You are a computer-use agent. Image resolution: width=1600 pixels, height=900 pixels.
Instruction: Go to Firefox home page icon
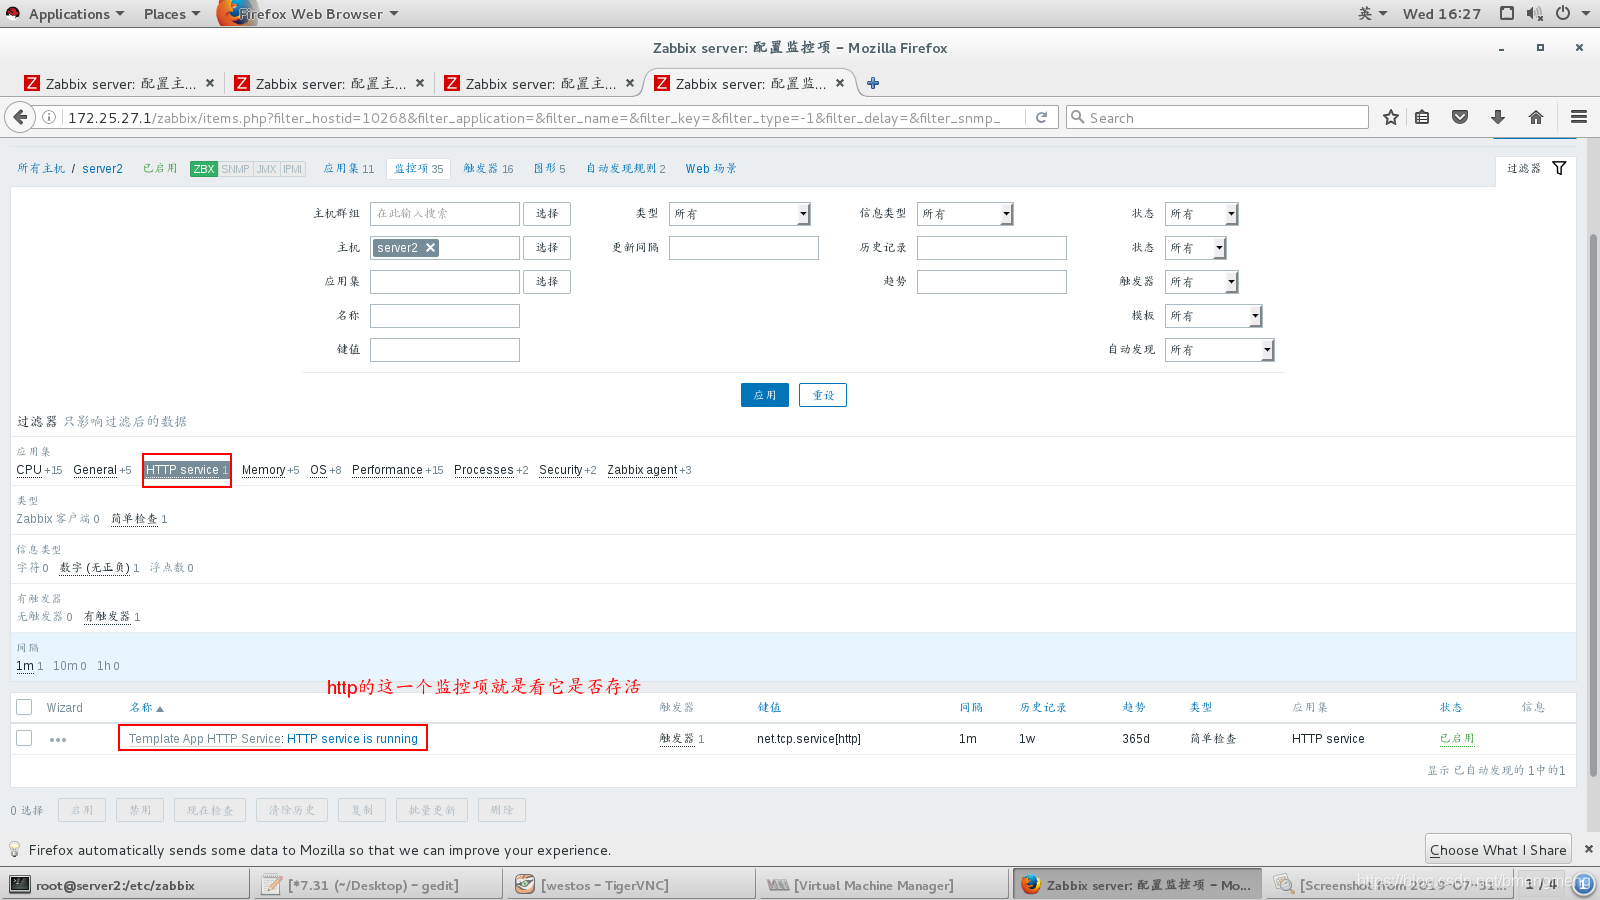coord(1536,117)
